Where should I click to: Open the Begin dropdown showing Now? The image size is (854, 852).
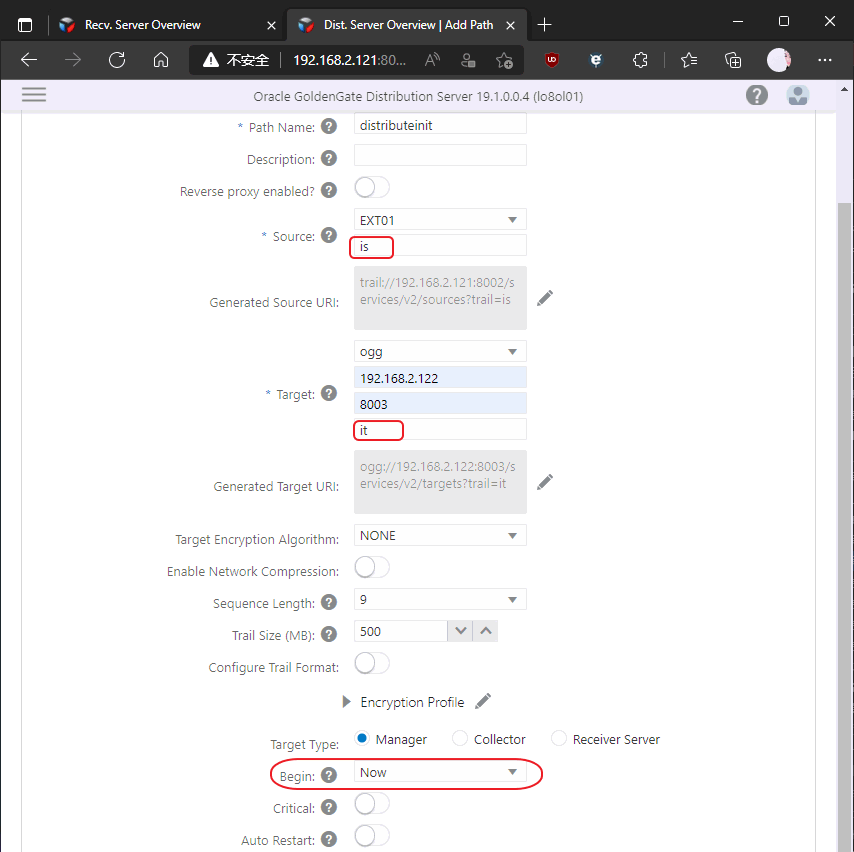click(440, 772)
